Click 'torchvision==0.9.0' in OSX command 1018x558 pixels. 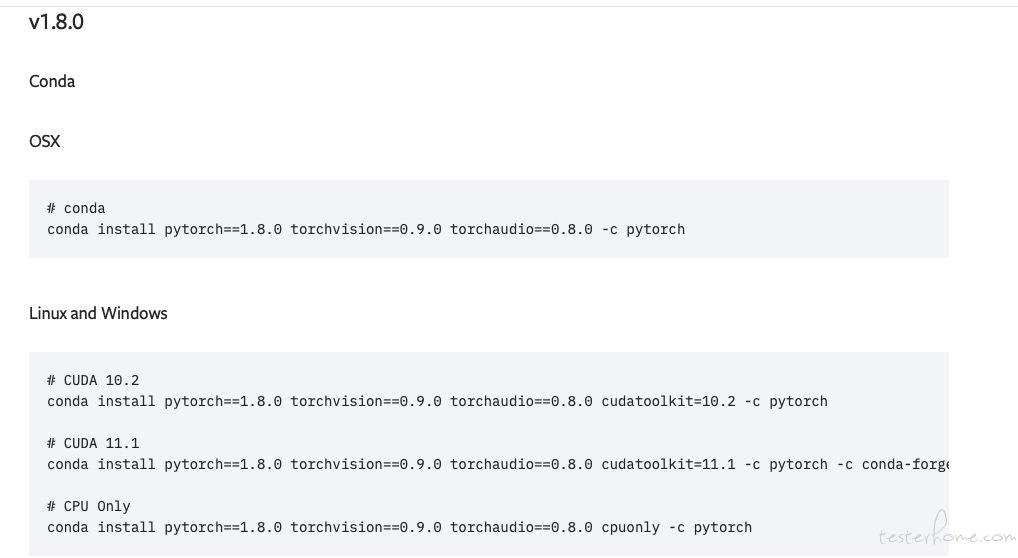pyautogui.click(x=366, y=229)
